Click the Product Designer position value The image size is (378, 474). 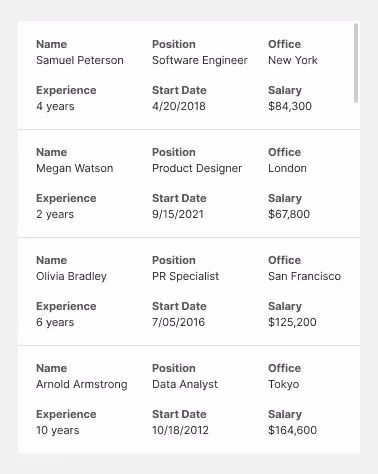click(x=197, y=168)
